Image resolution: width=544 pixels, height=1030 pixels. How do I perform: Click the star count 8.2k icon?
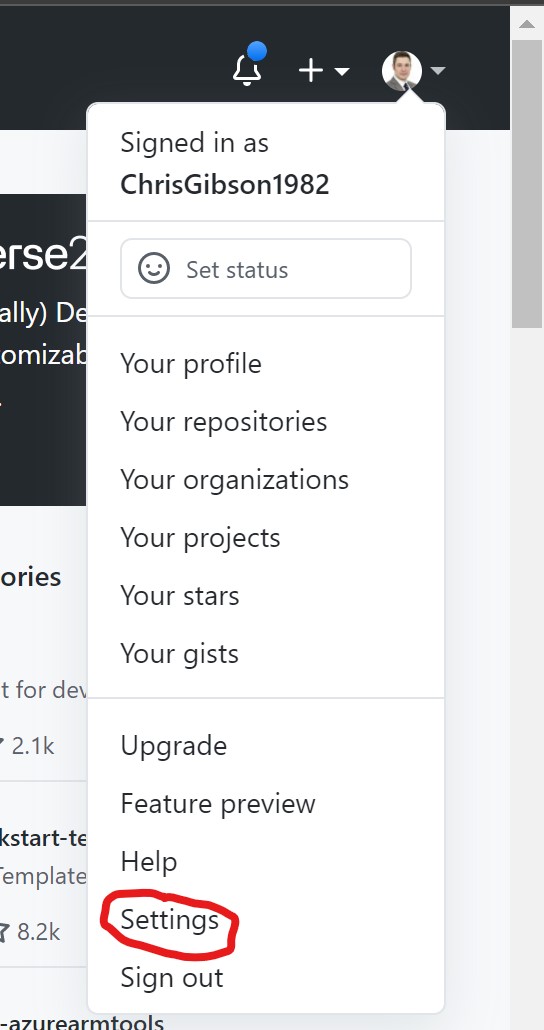[4, 931]
